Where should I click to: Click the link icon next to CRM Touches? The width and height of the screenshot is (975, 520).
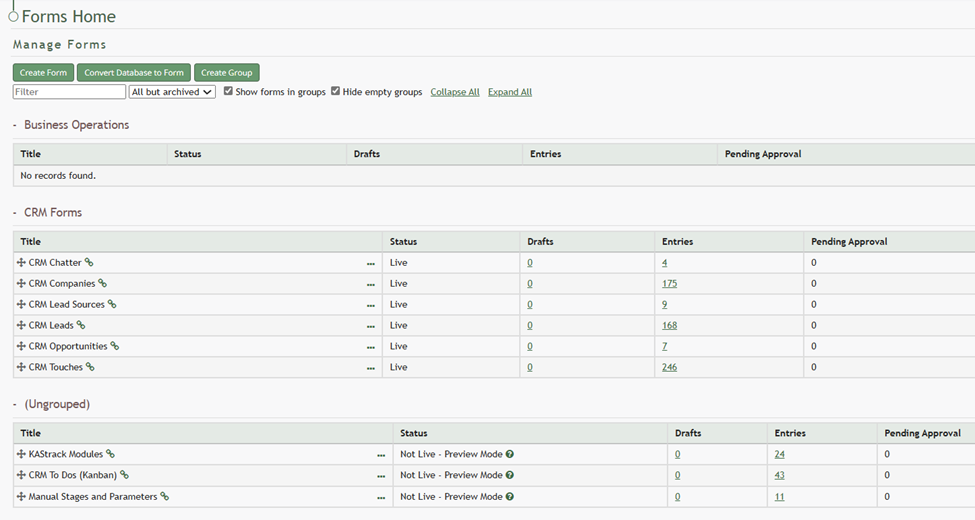point(90,368)
